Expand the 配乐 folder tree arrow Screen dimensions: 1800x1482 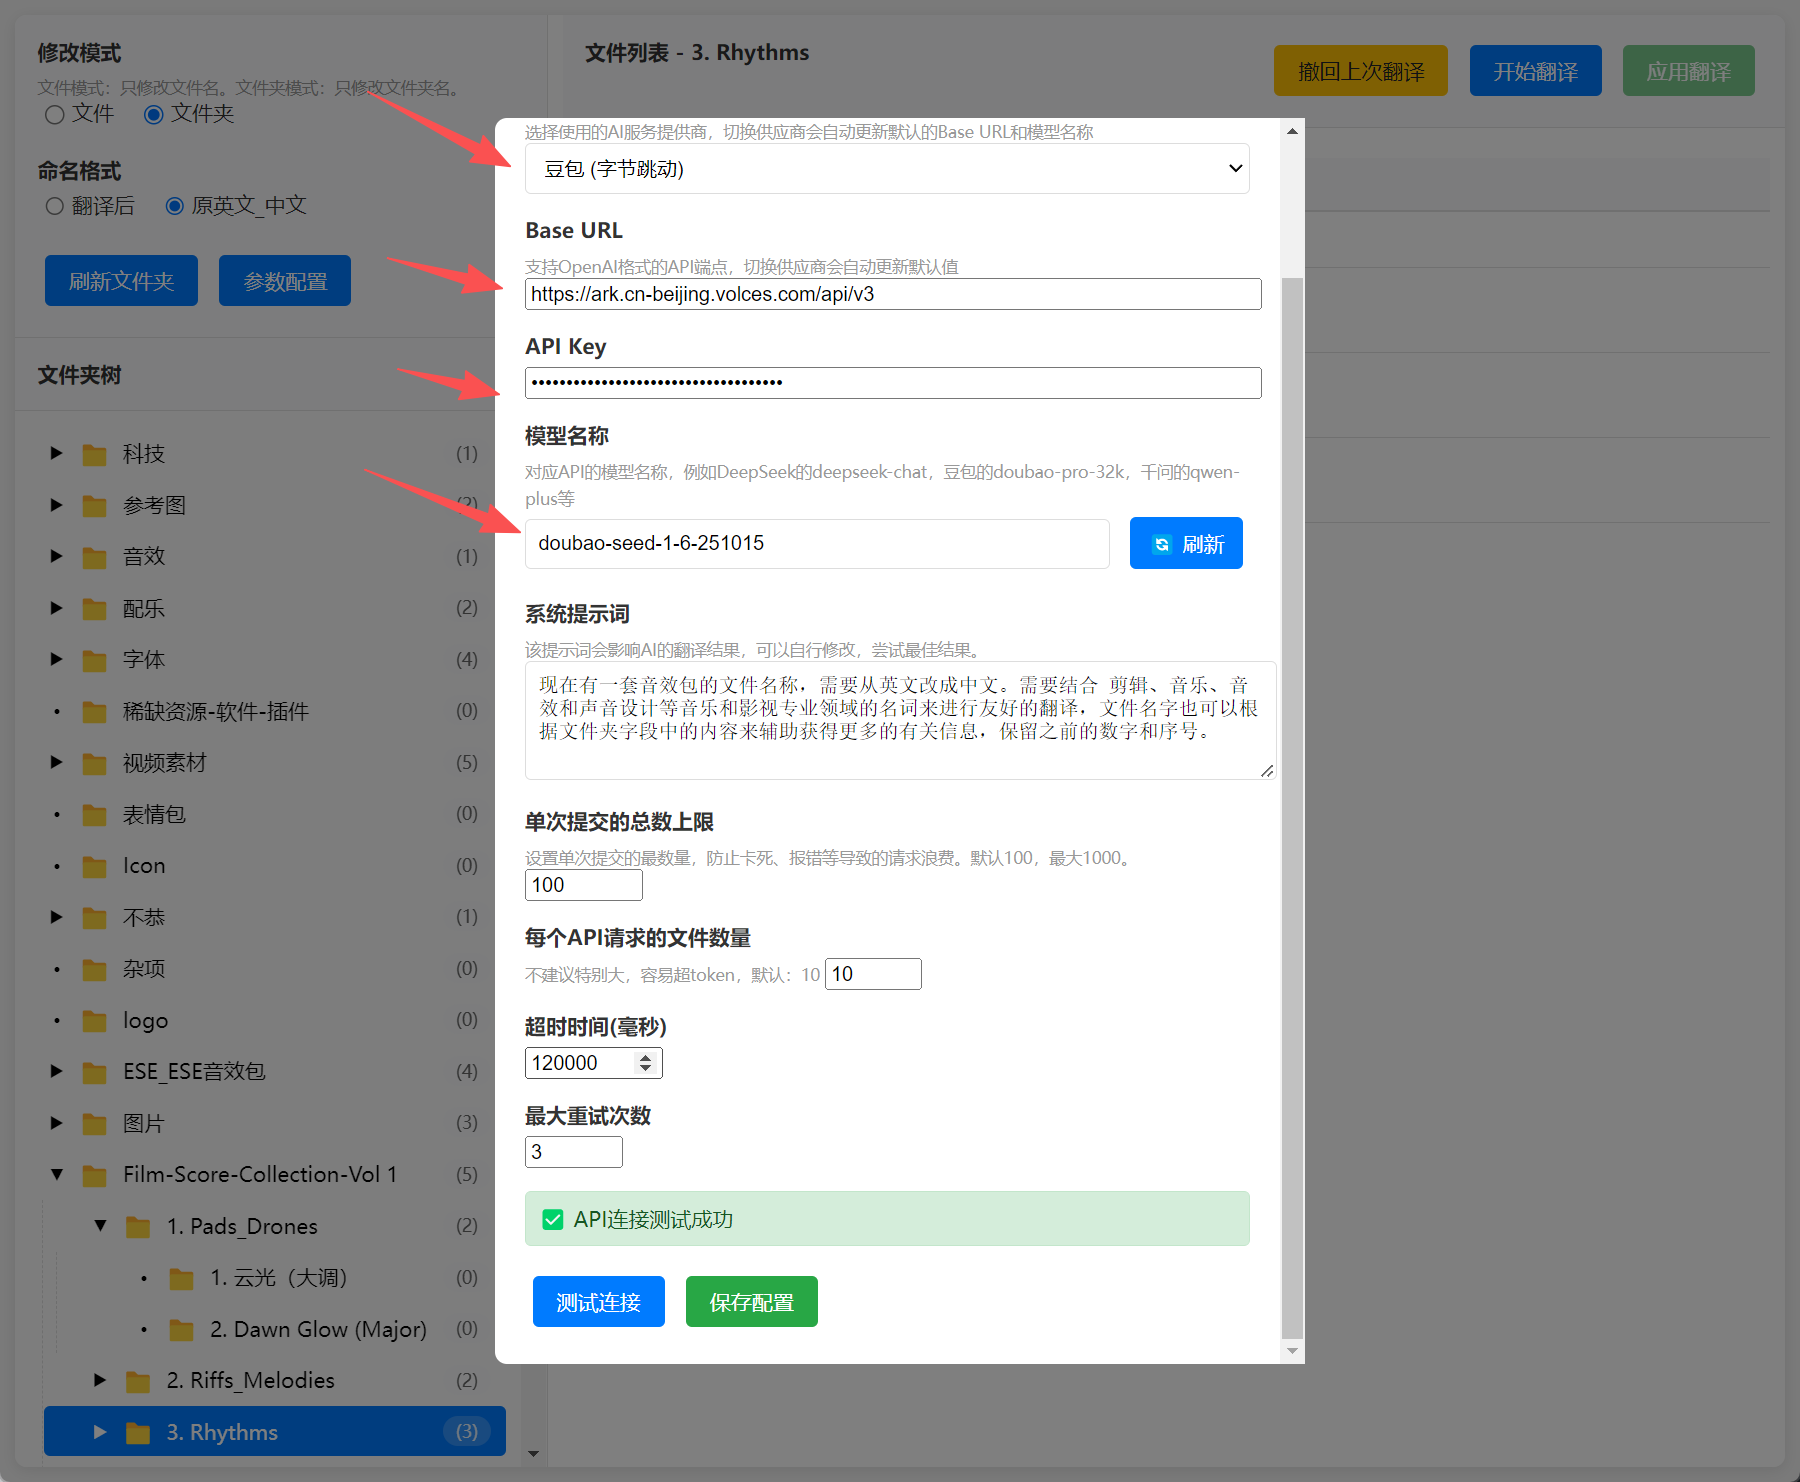57,608
